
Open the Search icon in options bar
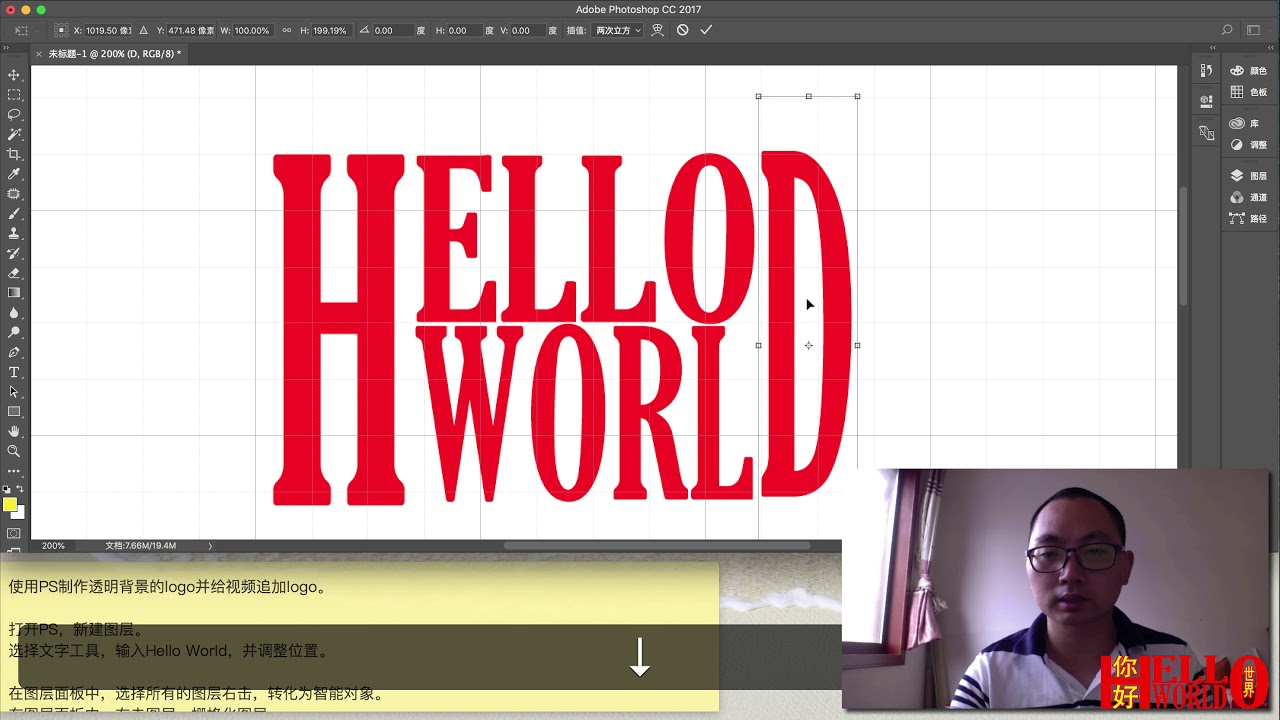(x=1227, y=30)
